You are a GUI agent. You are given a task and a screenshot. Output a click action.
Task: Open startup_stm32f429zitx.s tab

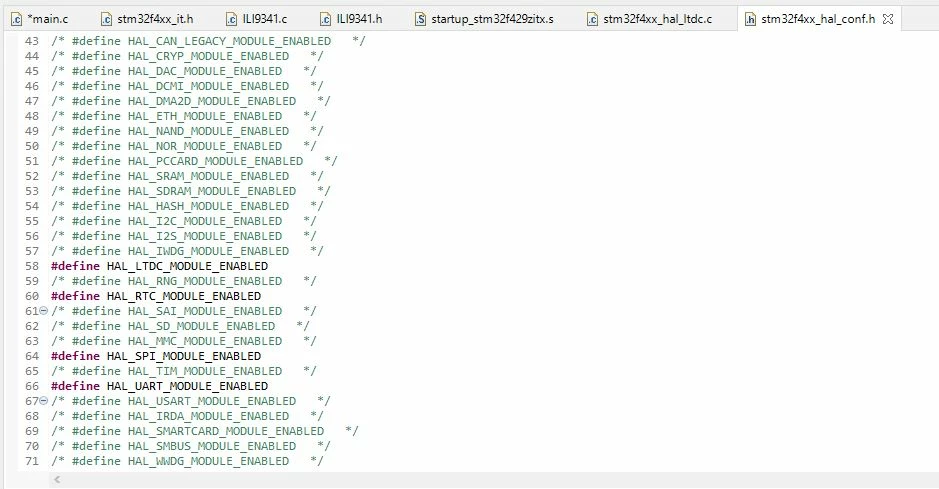[x=484, y=19]
